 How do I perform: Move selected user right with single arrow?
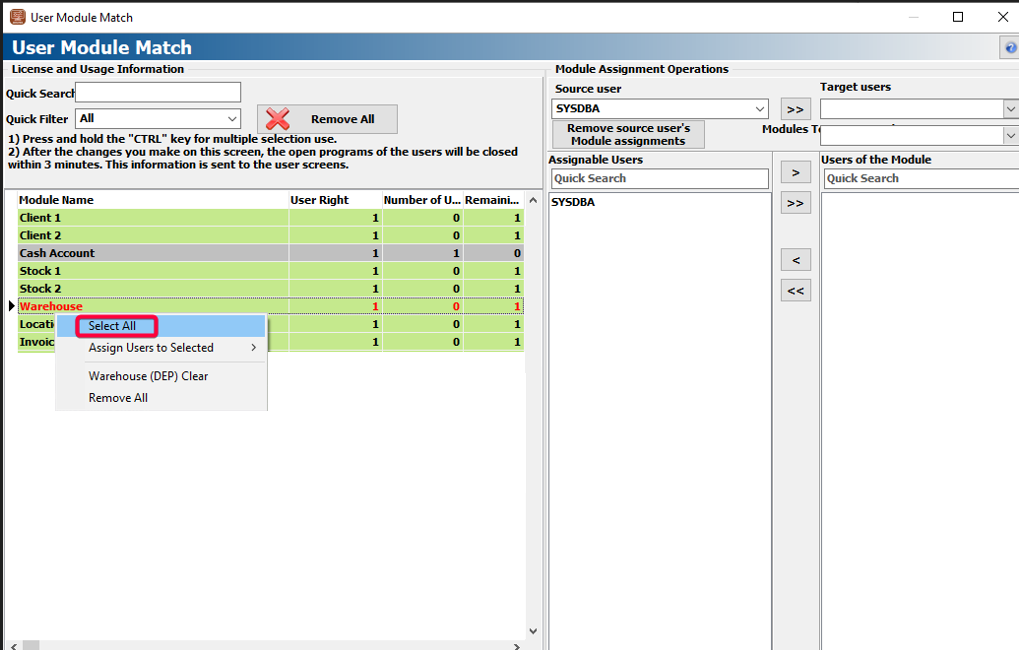coord(795,173)
